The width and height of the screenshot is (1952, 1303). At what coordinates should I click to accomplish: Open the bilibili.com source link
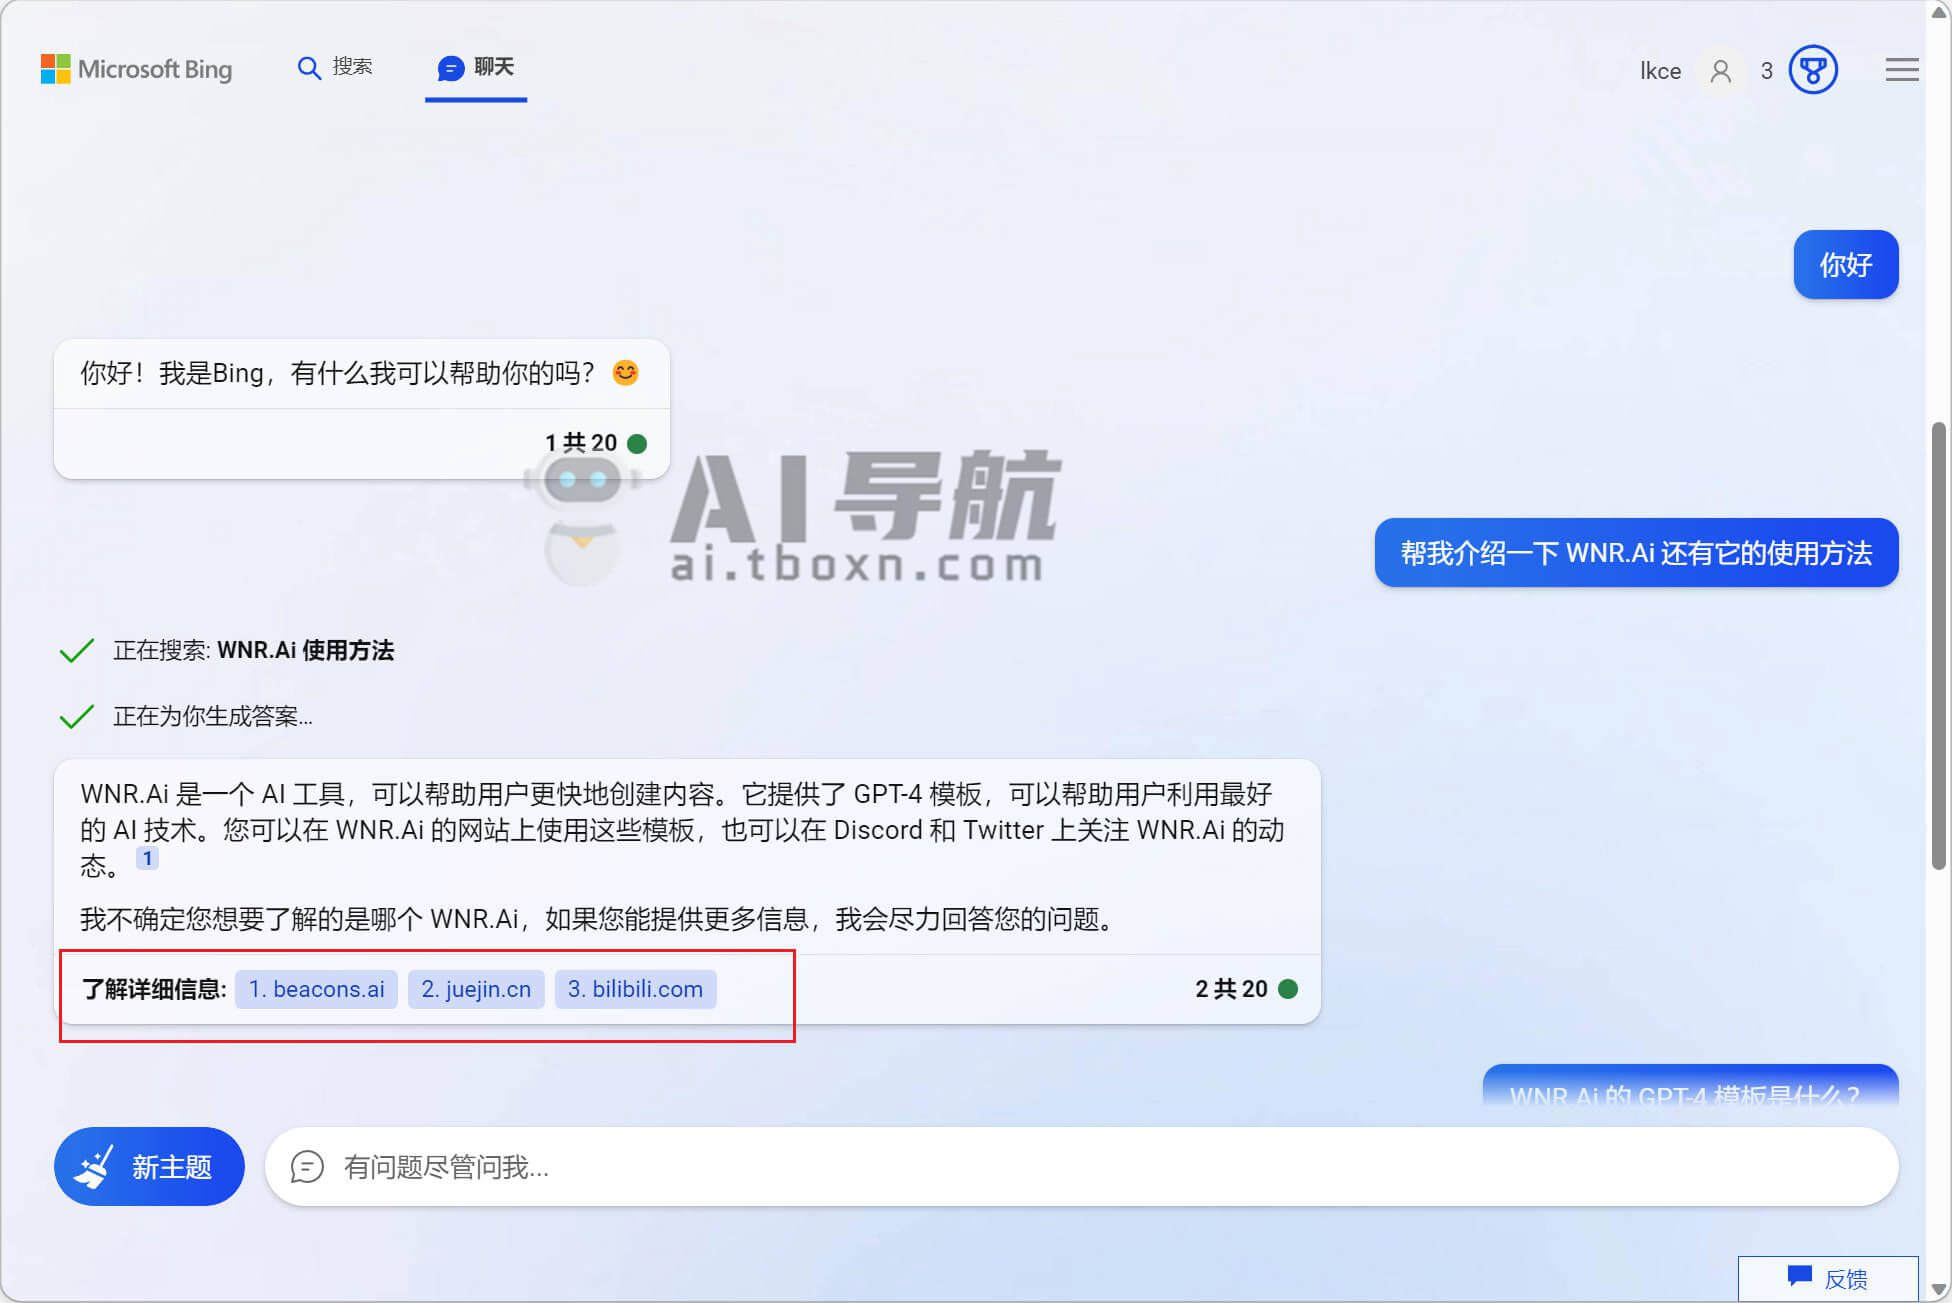tap(635, 989)
